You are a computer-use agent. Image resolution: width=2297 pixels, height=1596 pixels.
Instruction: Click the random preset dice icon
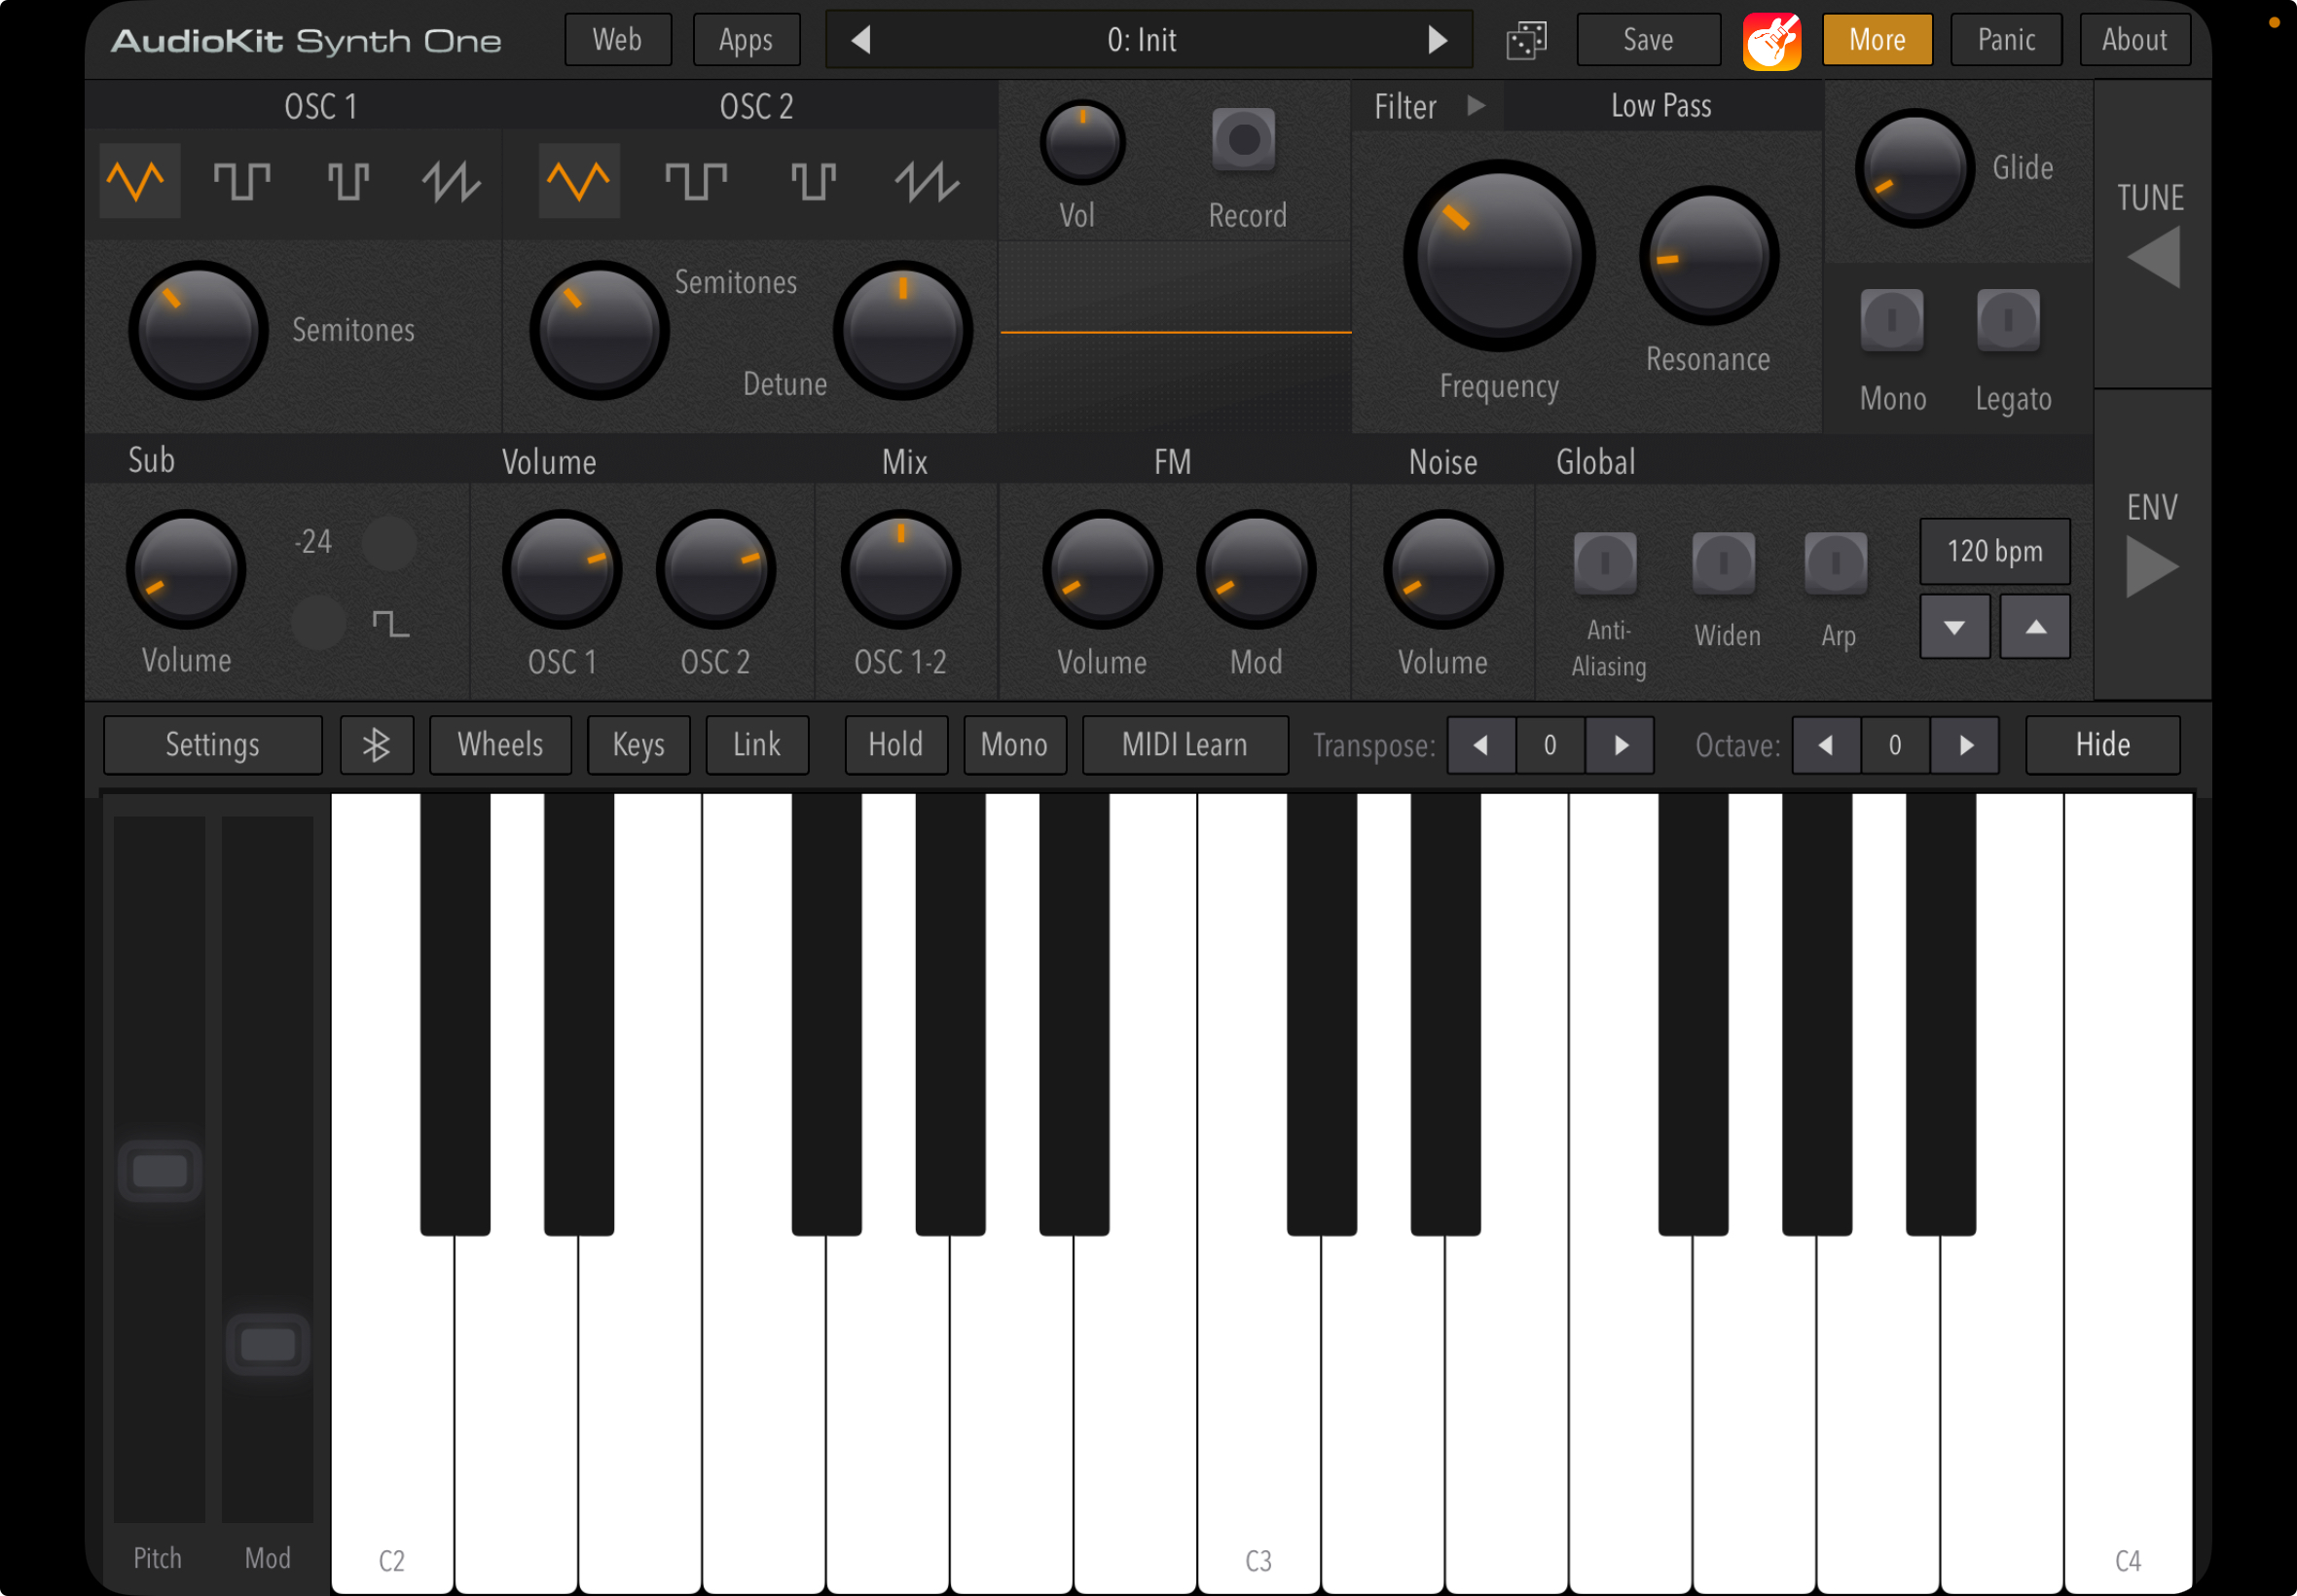[x=1526, y=41]
